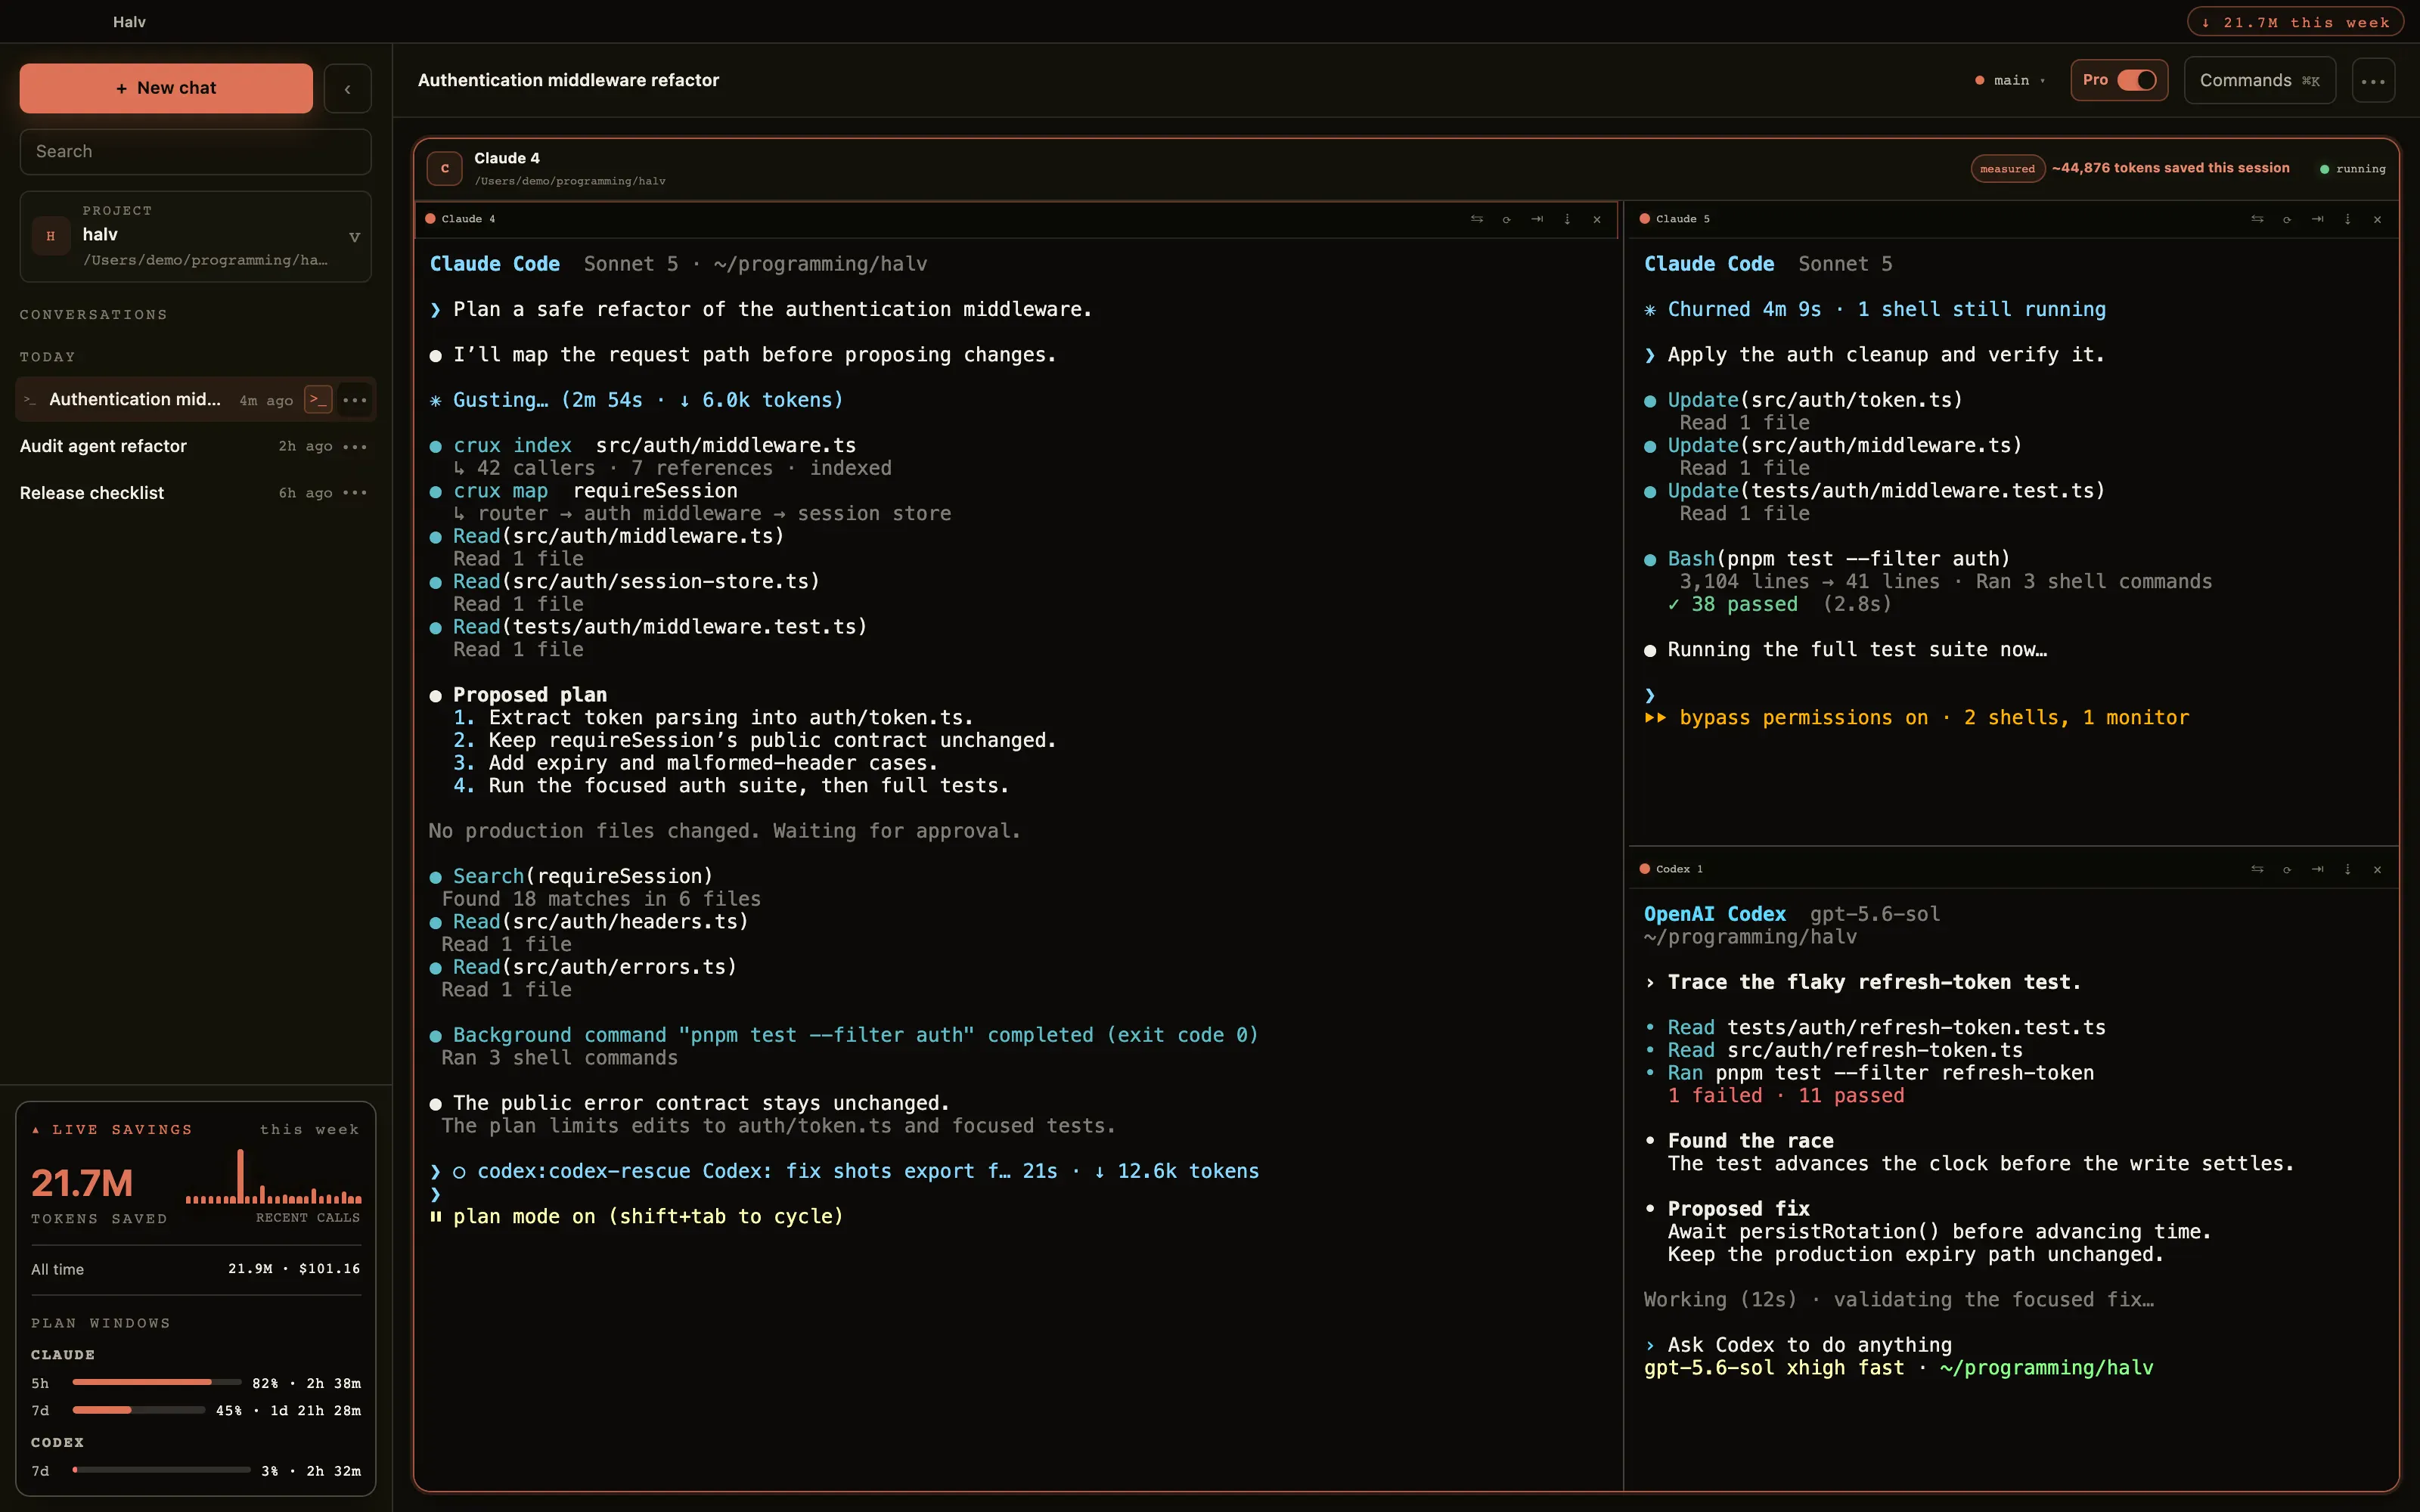Click the 38 passed result line
Screen dimensions: 2420x1512
pyautogui.click(x=1780, y=604)
